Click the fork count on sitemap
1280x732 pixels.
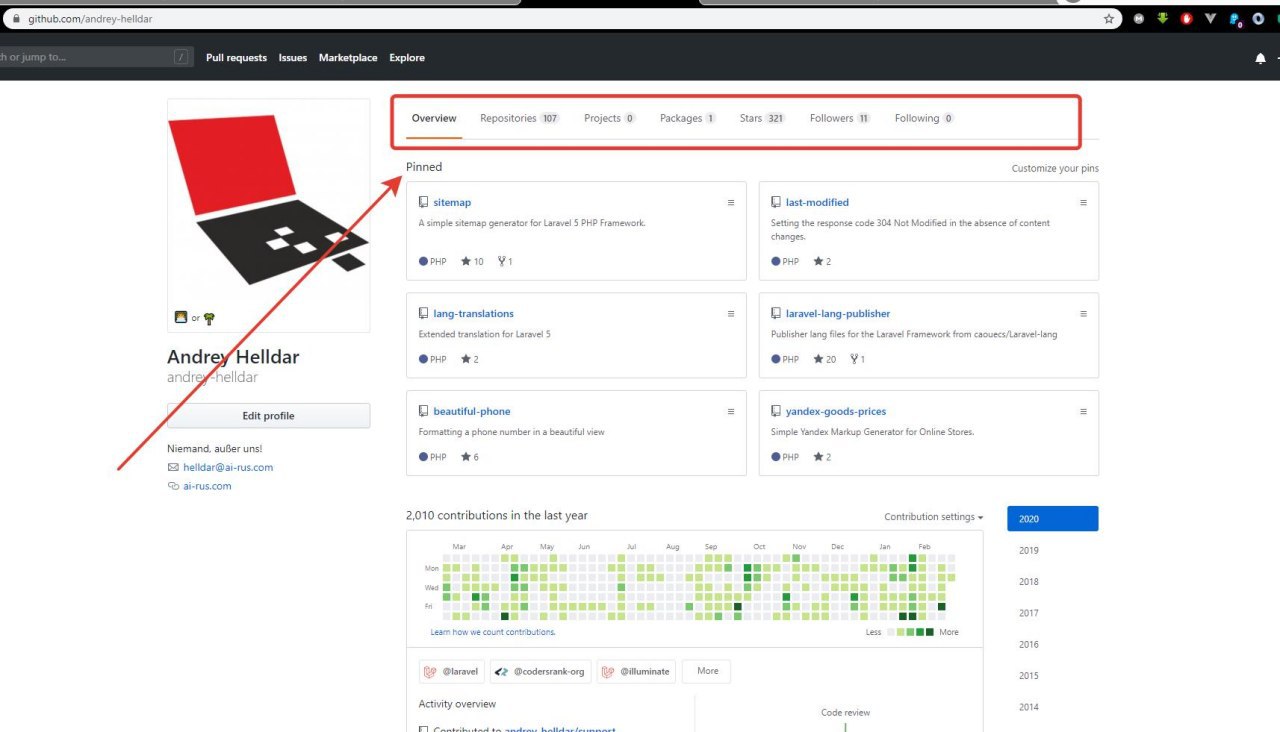click(505, 262)
